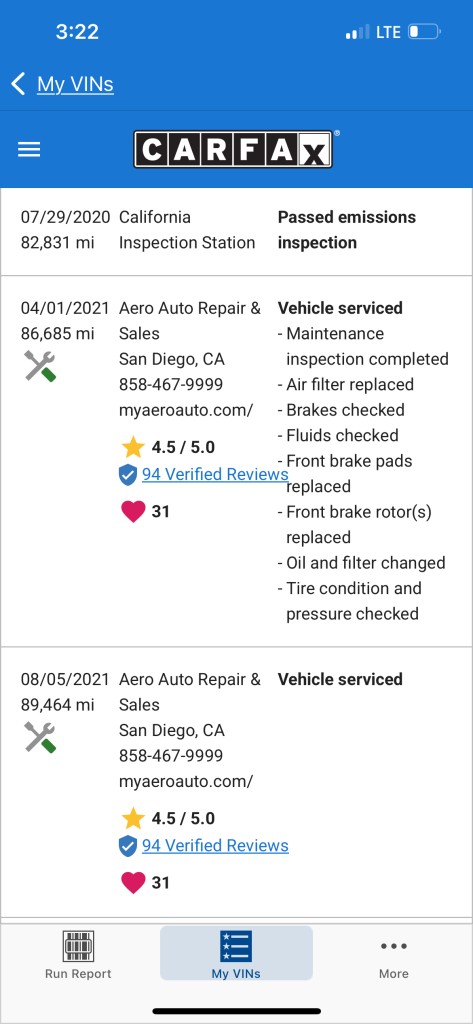Tap the pink heart in the 04/01/2021 entry
The height and width of the screenshot is (1024, 473).
click(133, 511)
